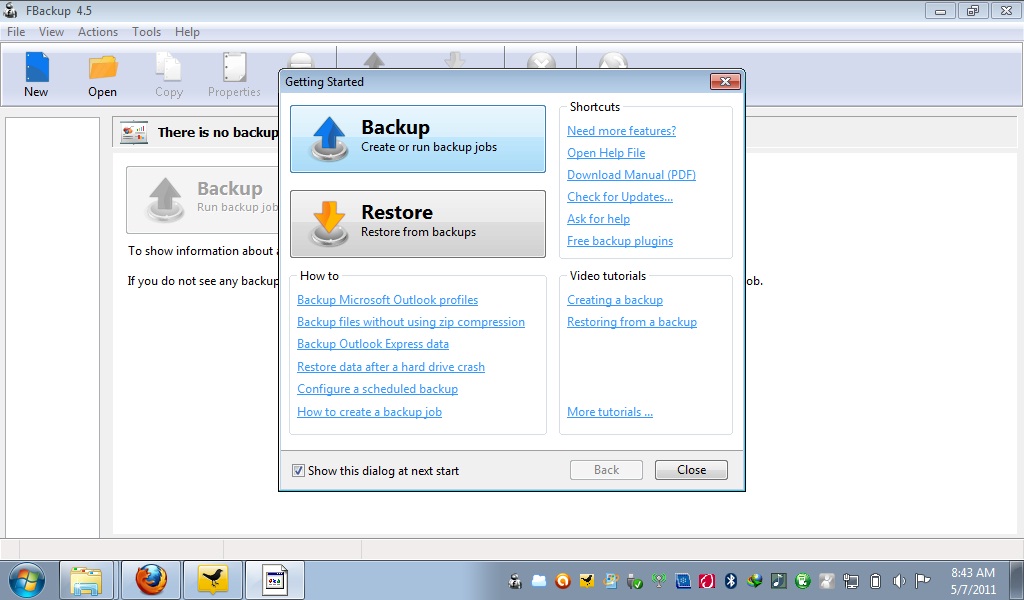Click the empty backup jobs list pane
1024x600 pixels.
pos(52,326)
